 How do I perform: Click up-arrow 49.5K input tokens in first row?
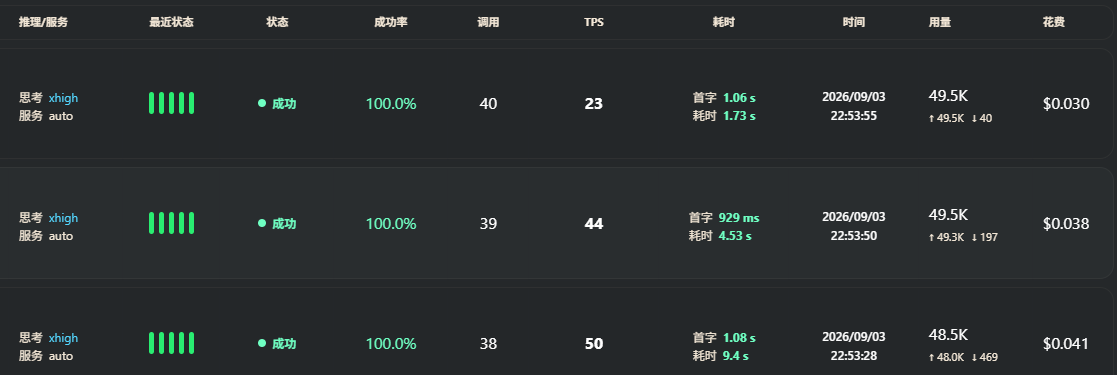(946, 118)
